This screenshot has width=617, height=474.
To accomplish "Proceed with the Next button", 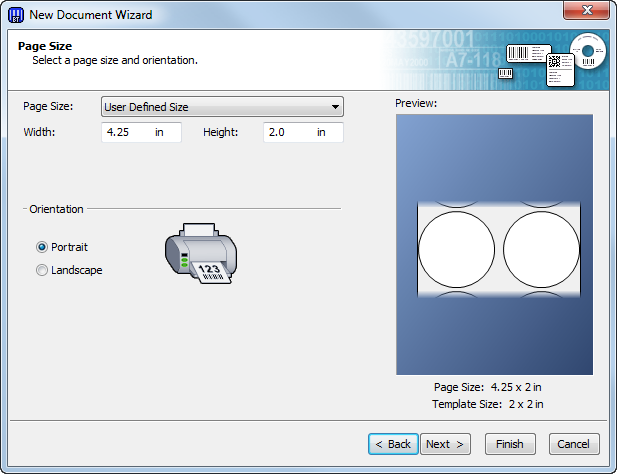I will (445, 444).
